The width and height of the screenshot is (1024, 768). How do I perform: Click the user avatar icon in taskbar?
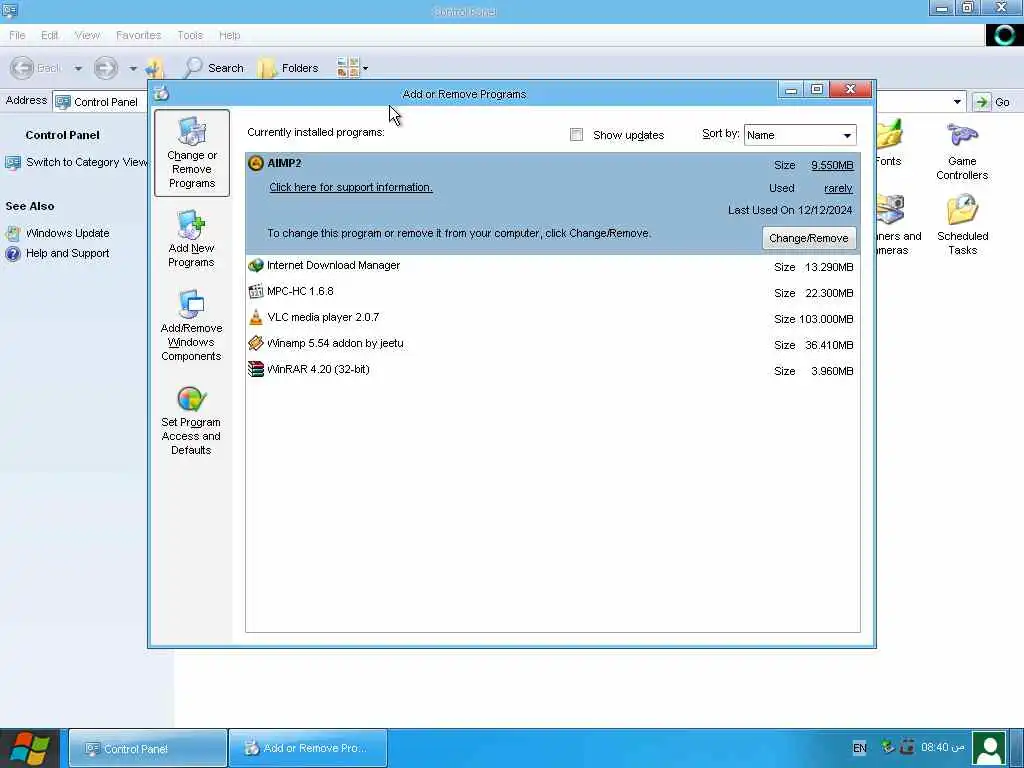(x=989, y=748)
